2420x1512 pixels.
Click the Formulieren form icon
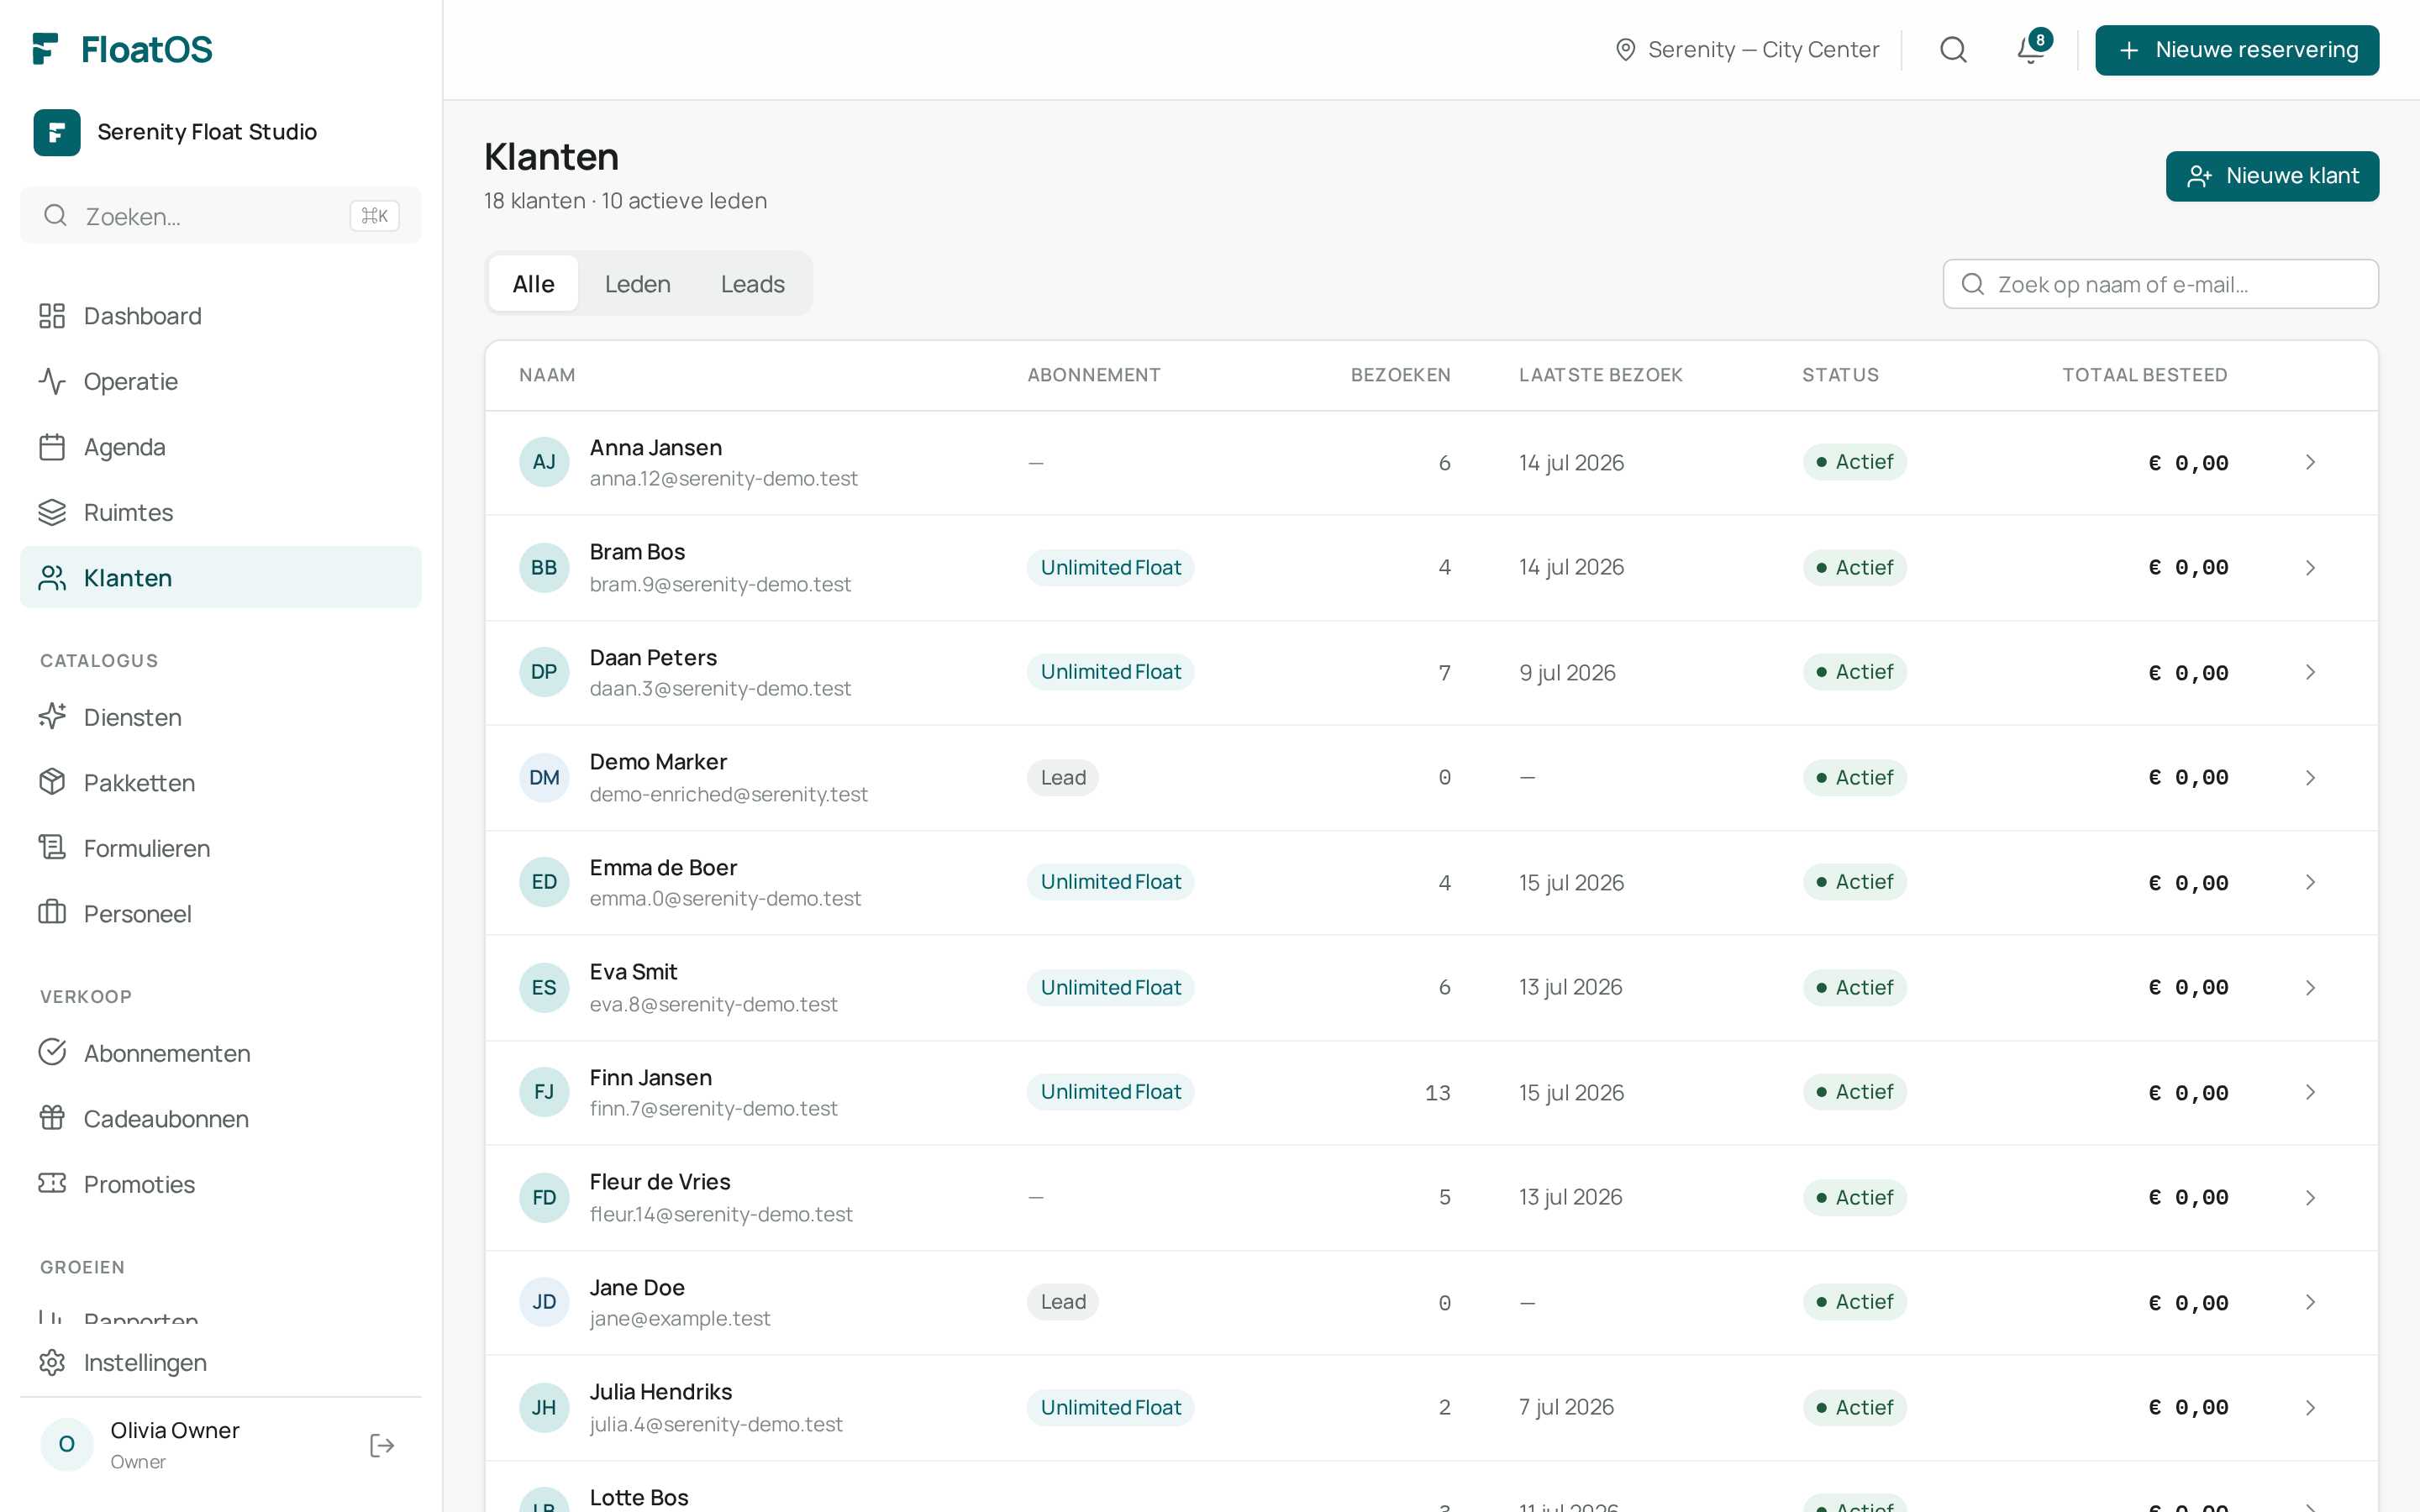click(x=52, y=848)
